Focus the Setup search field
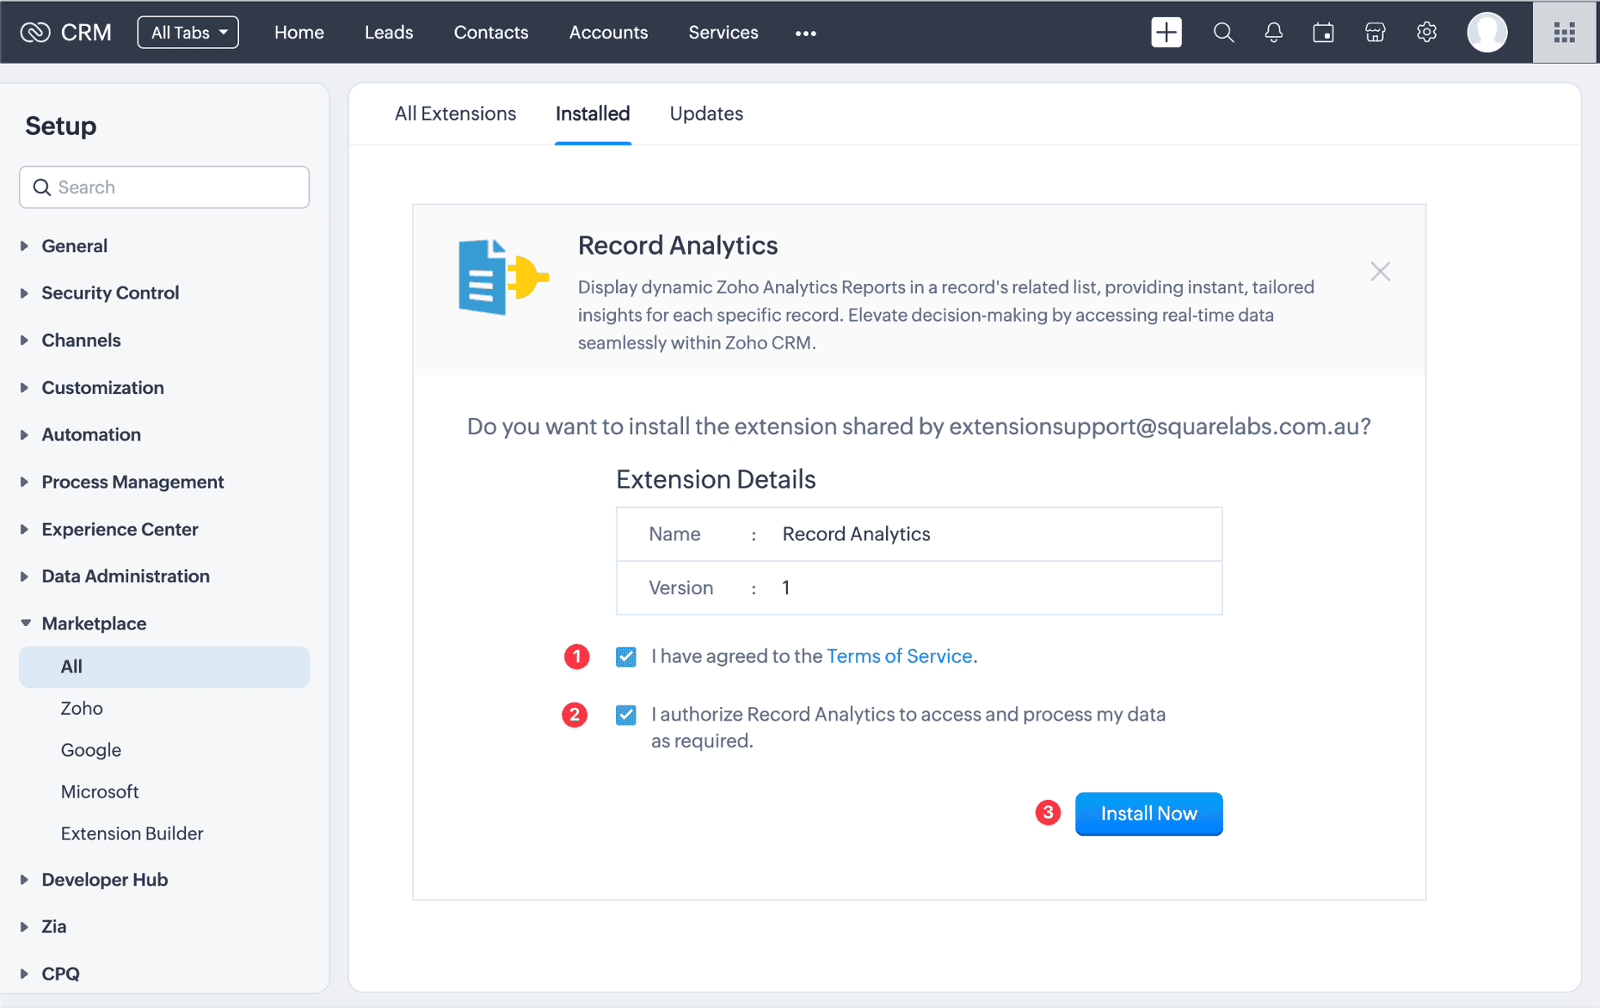 [164, 187]
